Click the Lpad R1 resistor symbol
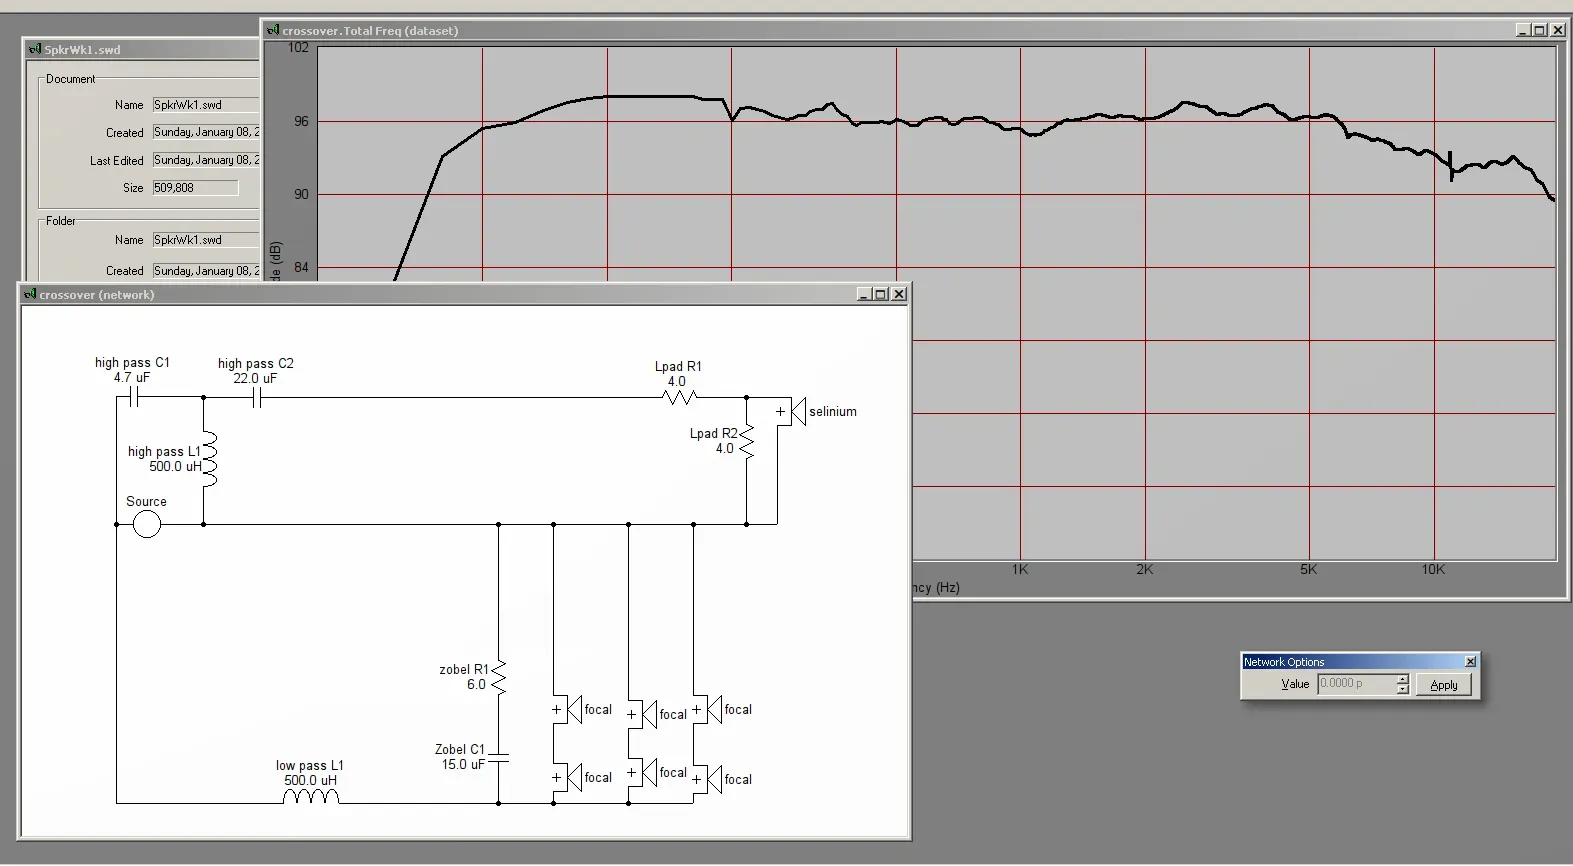Image resolution: width=1573 pixels, height=866 pixels. click(x=679, y=397)
